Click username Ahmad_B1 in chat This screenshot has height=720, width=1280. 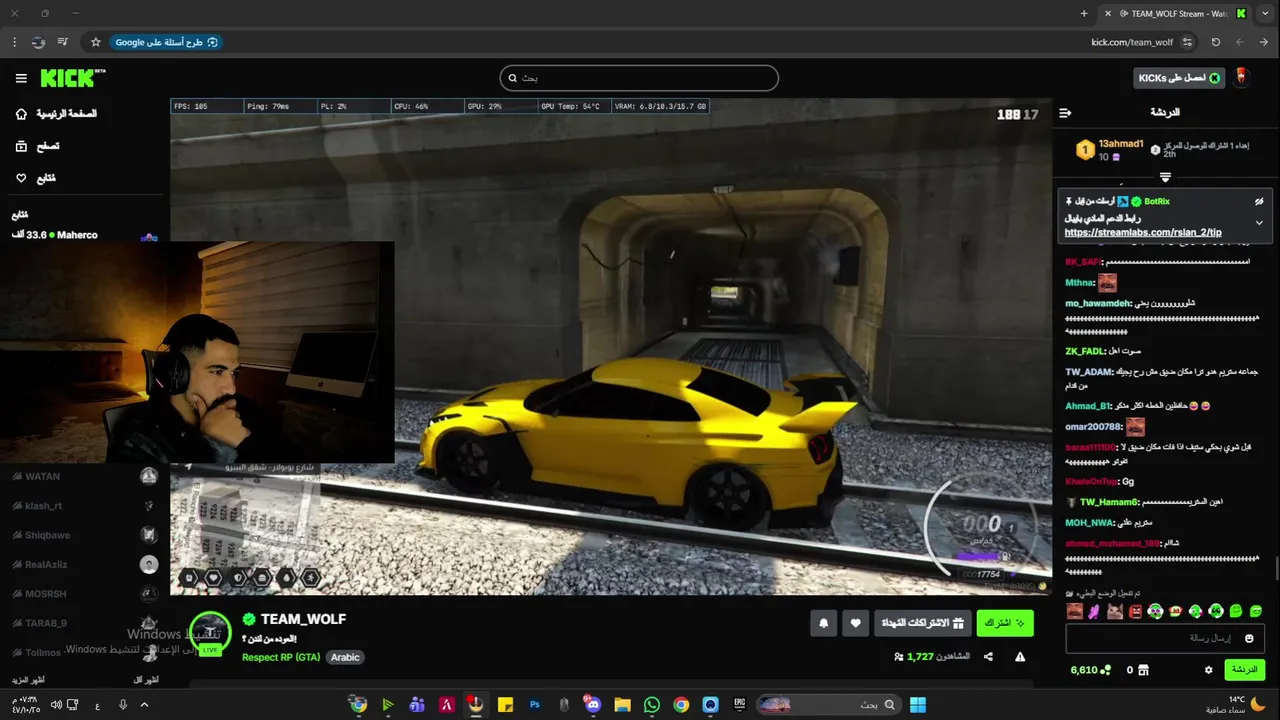point(1087,406)
